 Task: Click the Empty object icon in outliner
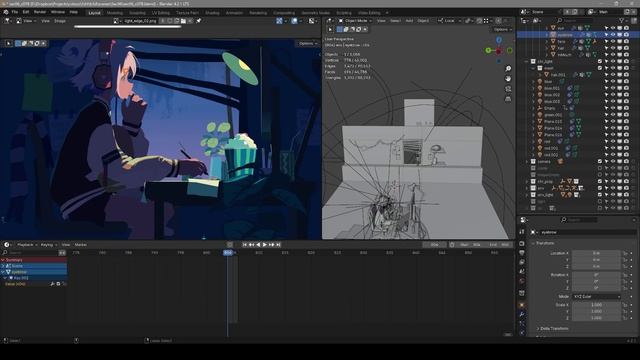click(x=540, y=108)
